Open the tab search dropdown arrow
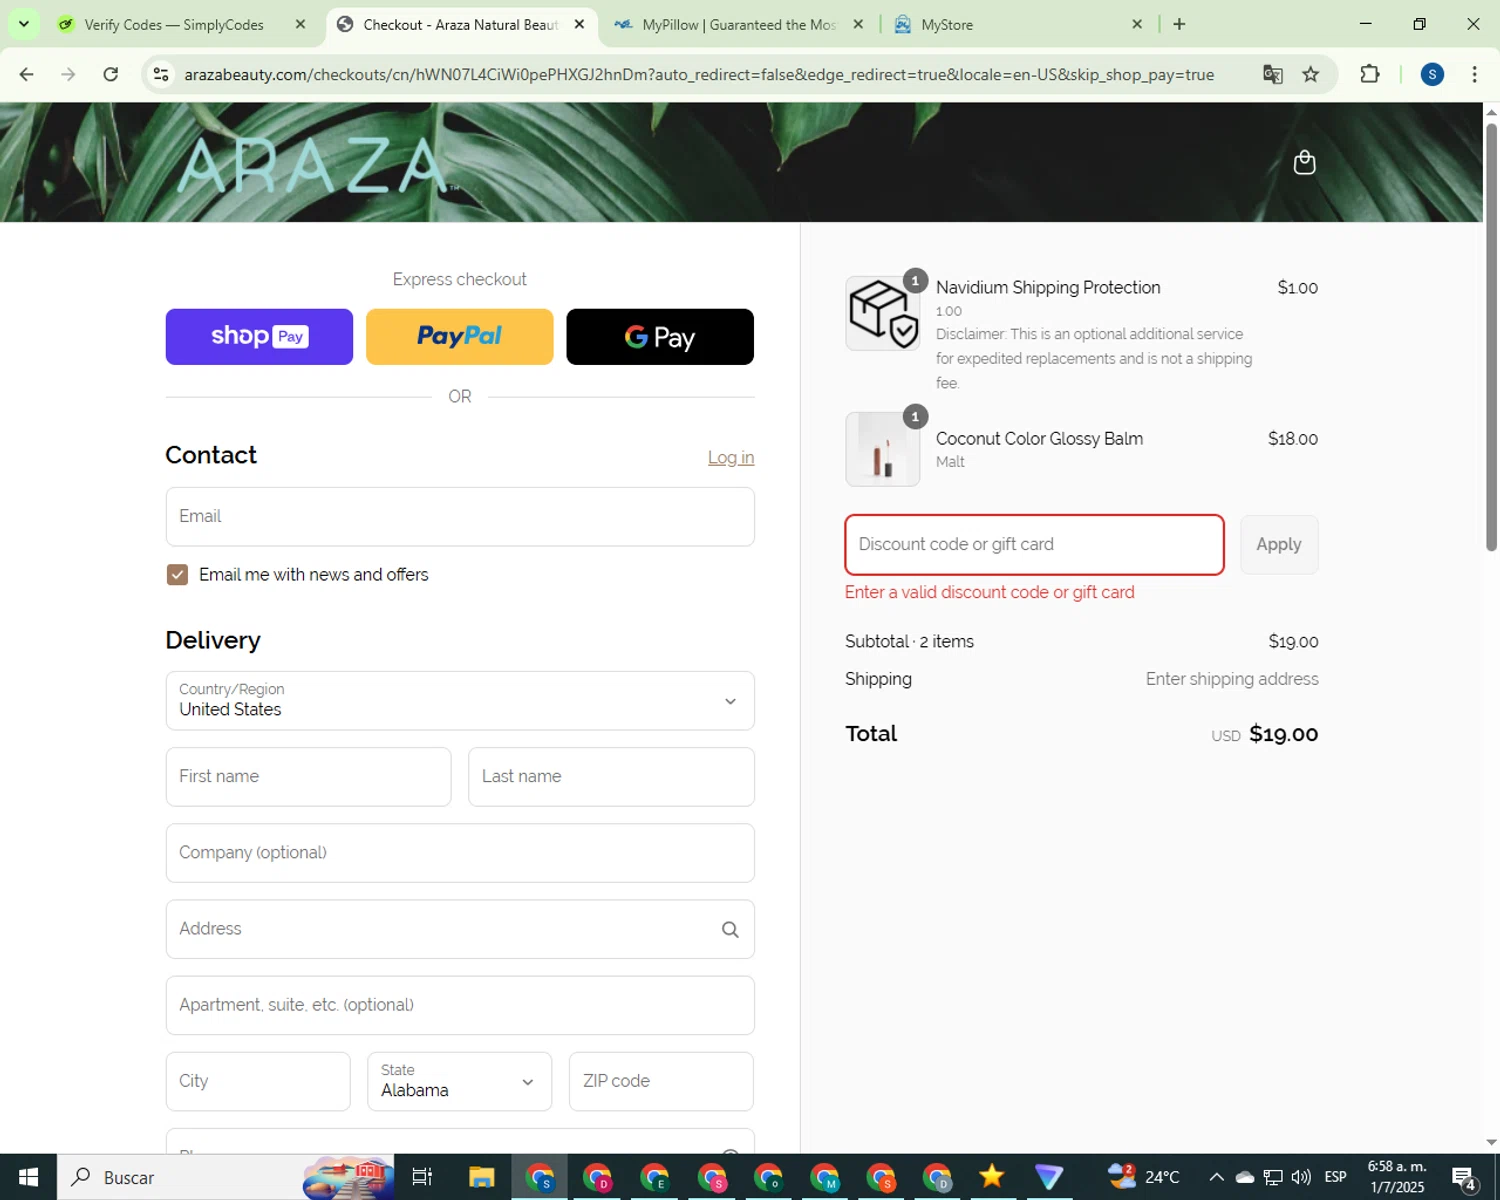 (x=23, y=25)
